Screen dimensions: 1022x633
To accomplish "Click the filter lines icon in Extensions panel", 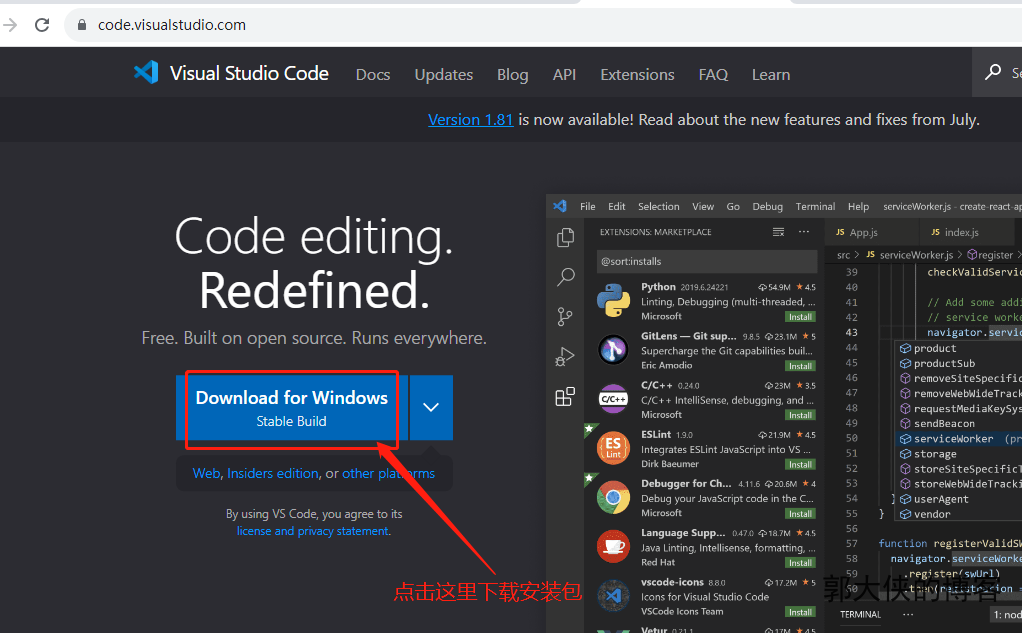I will click(x=778, y=232).
